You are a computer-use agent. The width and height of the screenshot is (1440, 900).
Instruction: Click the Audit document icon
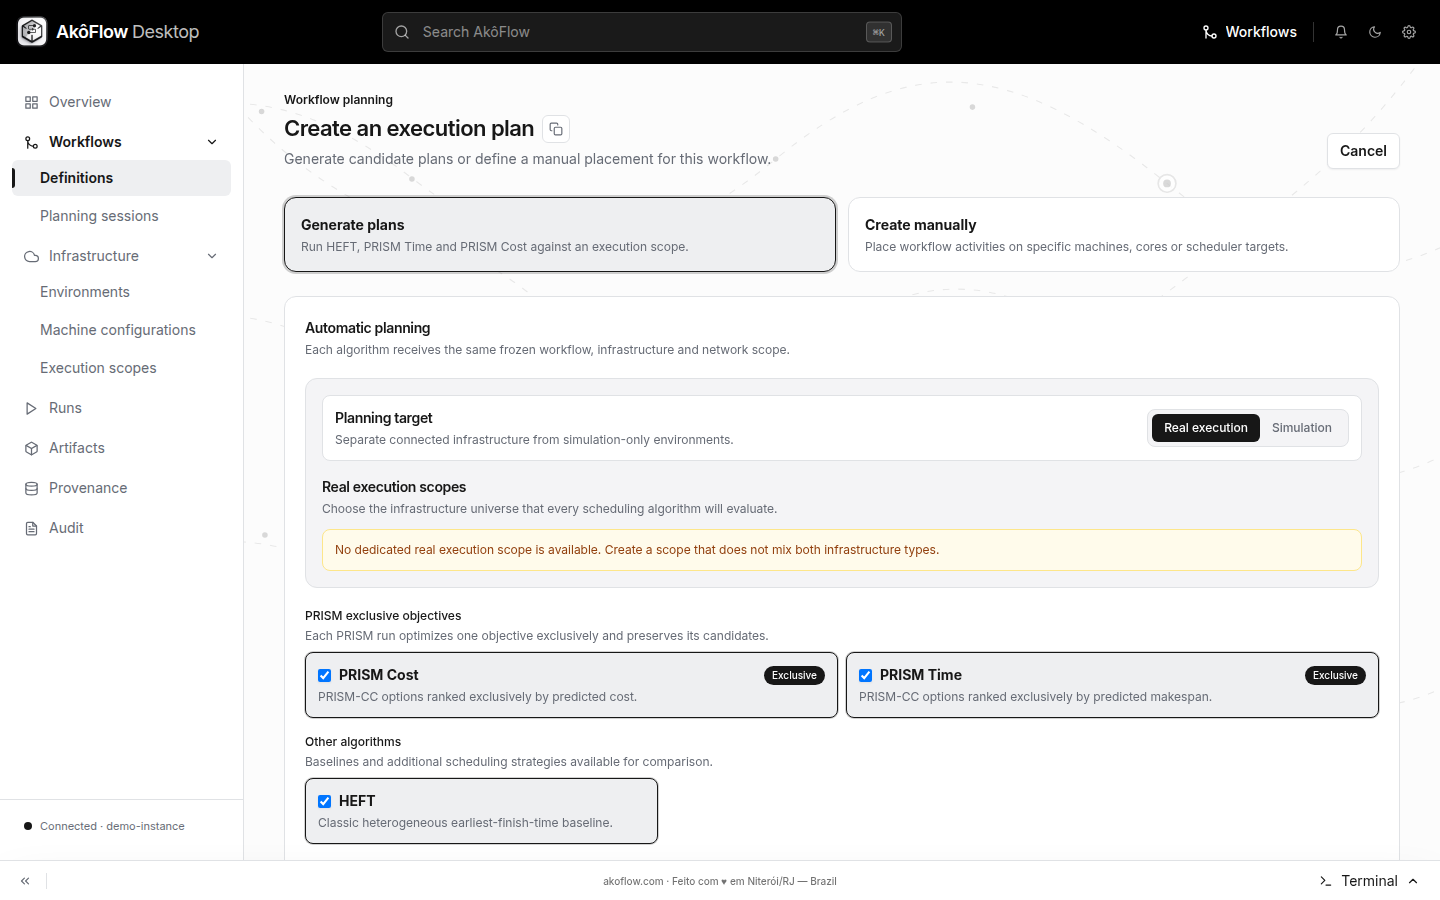click(x=31, y=528)
